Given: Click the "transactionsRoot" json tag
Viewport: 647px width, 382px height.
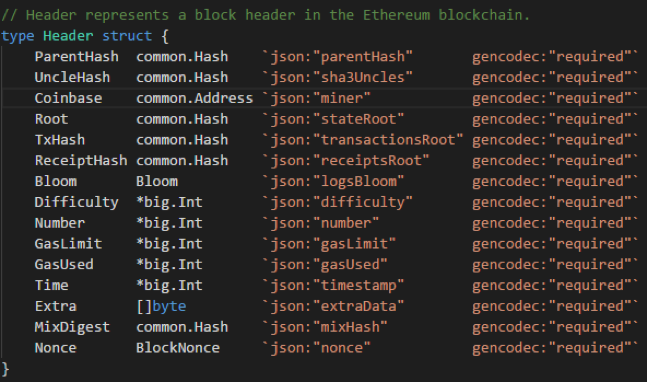Looking at the screenshot, I should coord(388,140).
